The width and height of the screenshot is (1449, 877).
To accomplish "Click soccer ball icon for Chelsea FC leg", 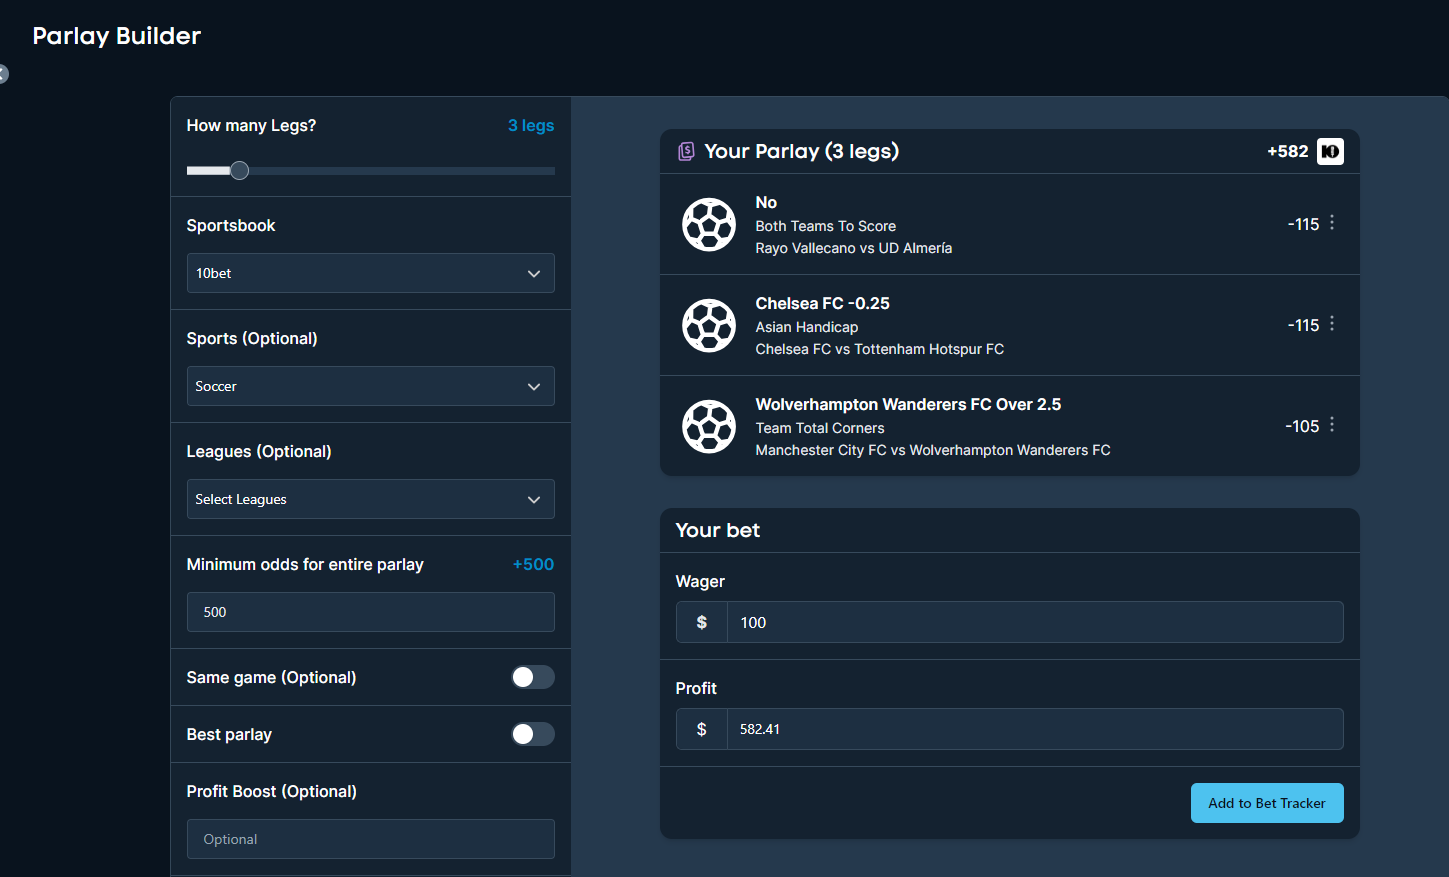I will (709, 325).
